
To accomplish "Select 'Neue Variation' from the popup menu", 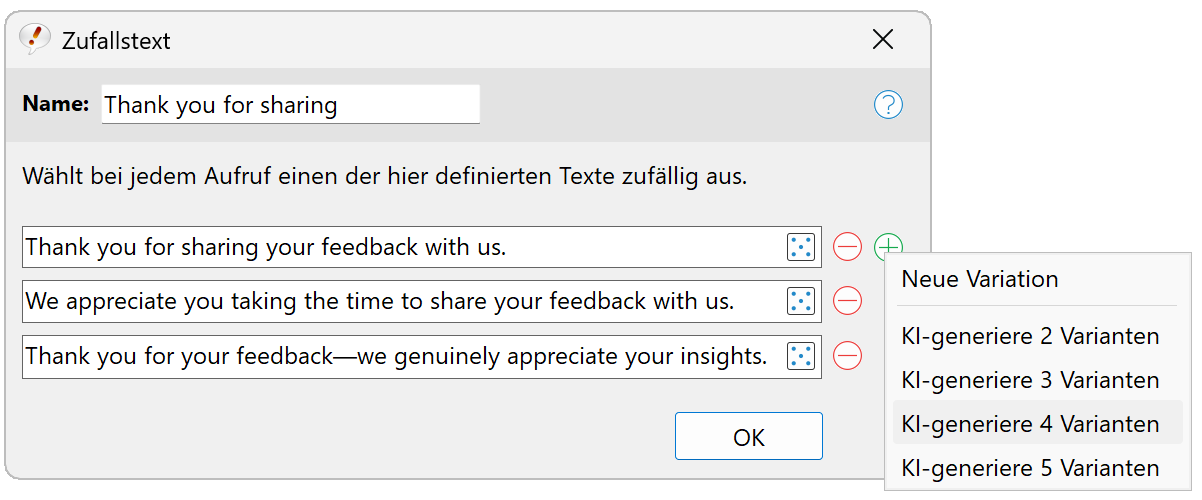I will tap(980, 279).
